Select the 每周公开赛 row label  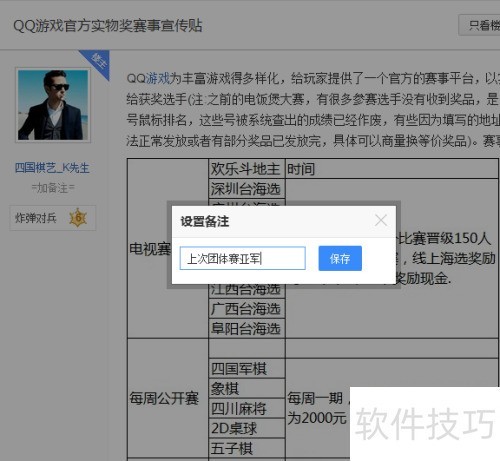click(164, 398)
